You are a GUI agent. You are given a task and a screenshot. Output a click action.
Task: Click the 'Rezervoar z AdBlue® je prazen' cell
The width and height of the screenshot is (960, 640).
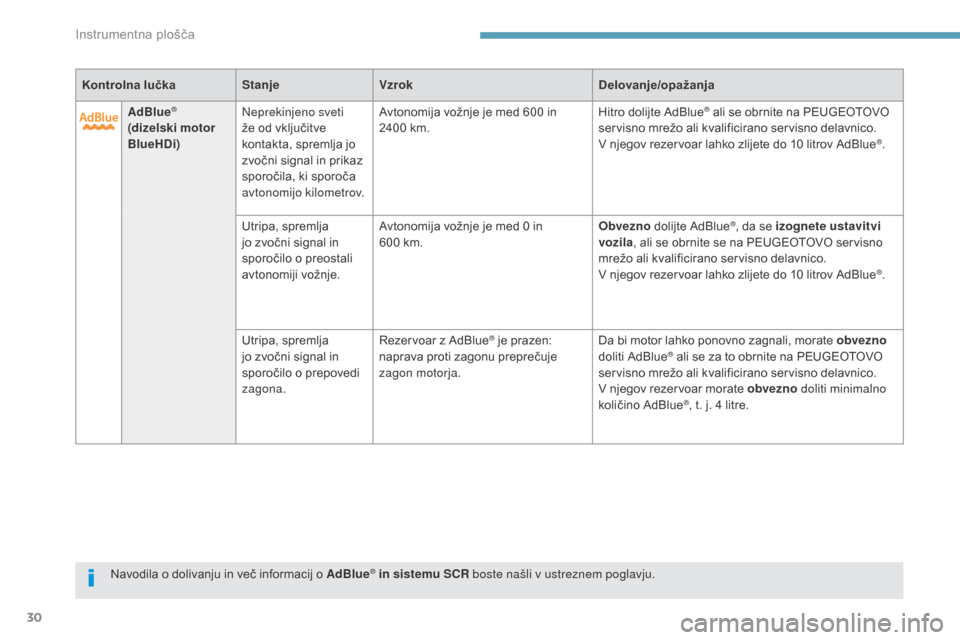[482, 386]
